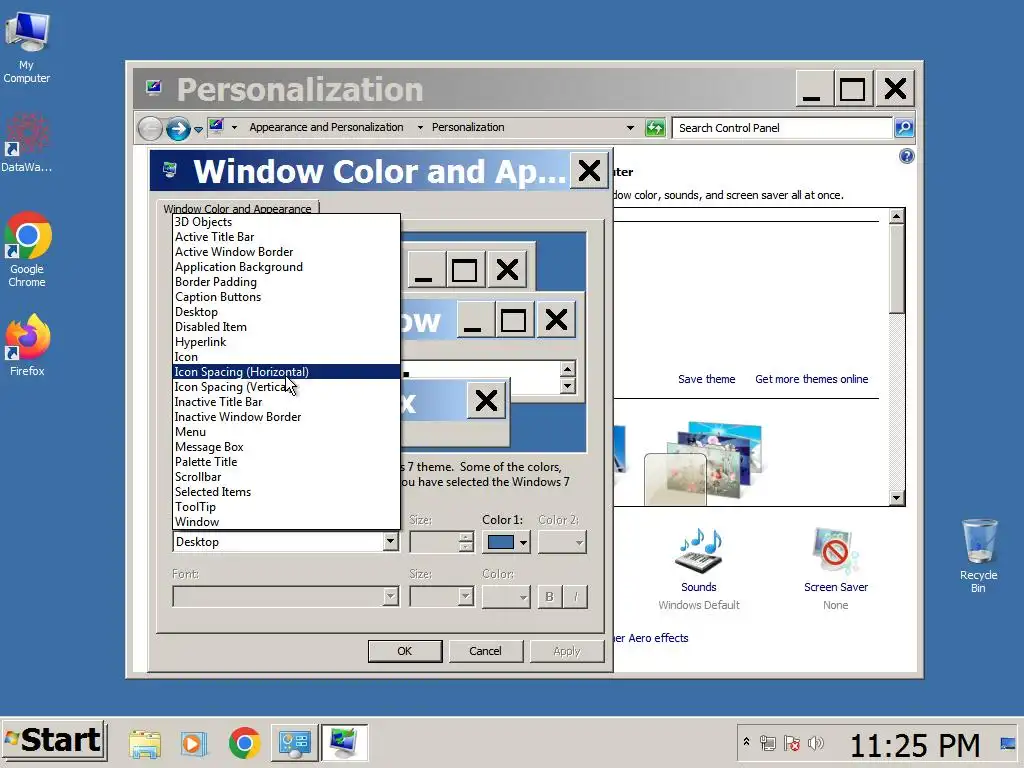Image resolution: width=1024 pixels, height=768 pixels.
Task: Switch to Personalization taskbar item
Action: click(344, 743)
